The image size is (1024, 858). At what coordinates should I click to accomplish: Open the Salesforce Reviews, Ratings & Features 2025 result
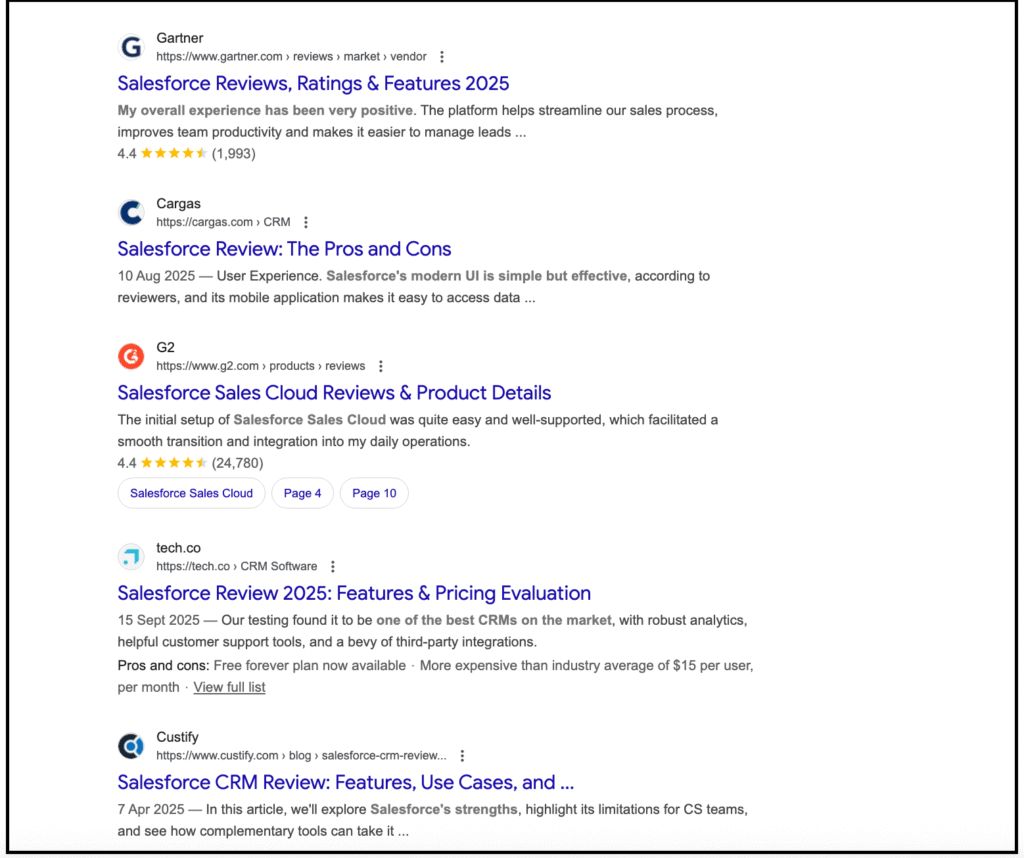coord(313,83)
